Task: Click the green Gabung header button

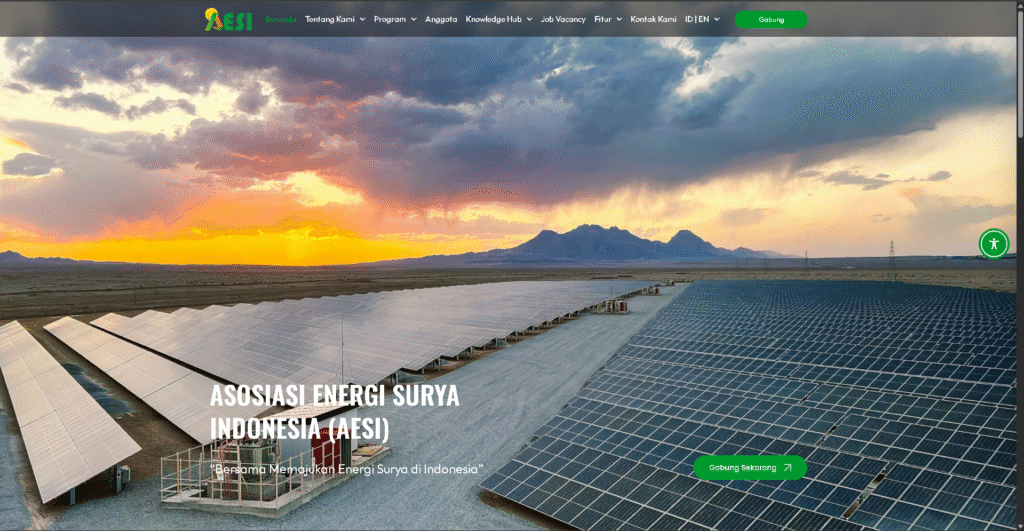Action: 771,20
